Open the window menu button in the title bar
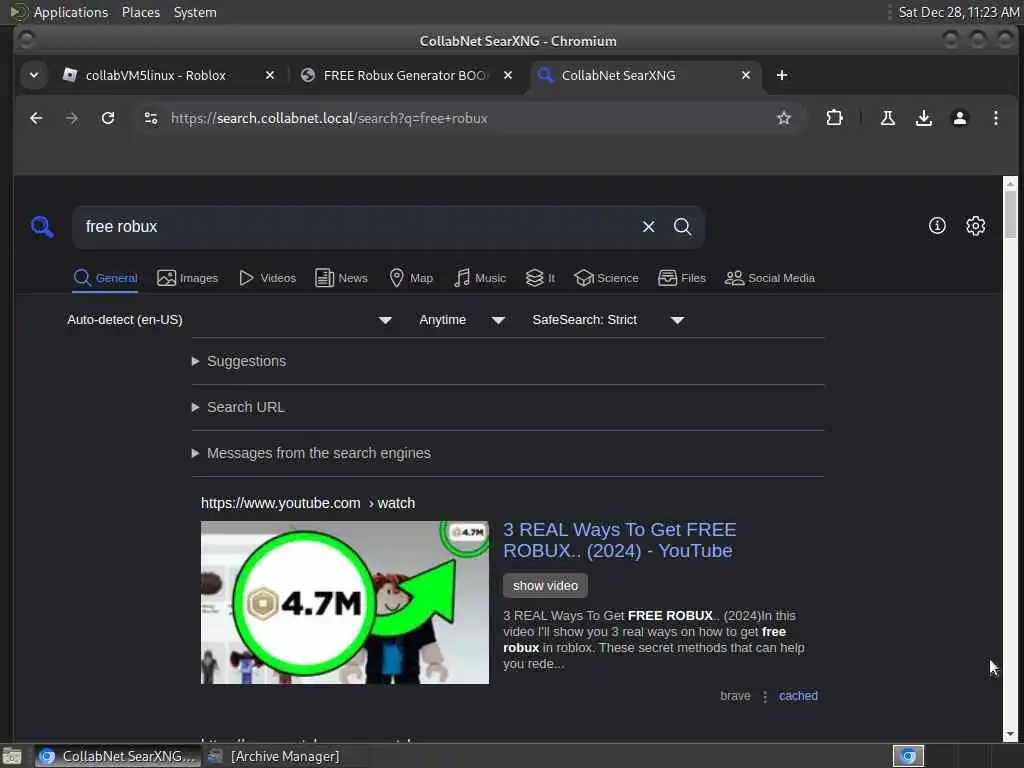This screenshot has height=768, width=1024. click(26, 40)
